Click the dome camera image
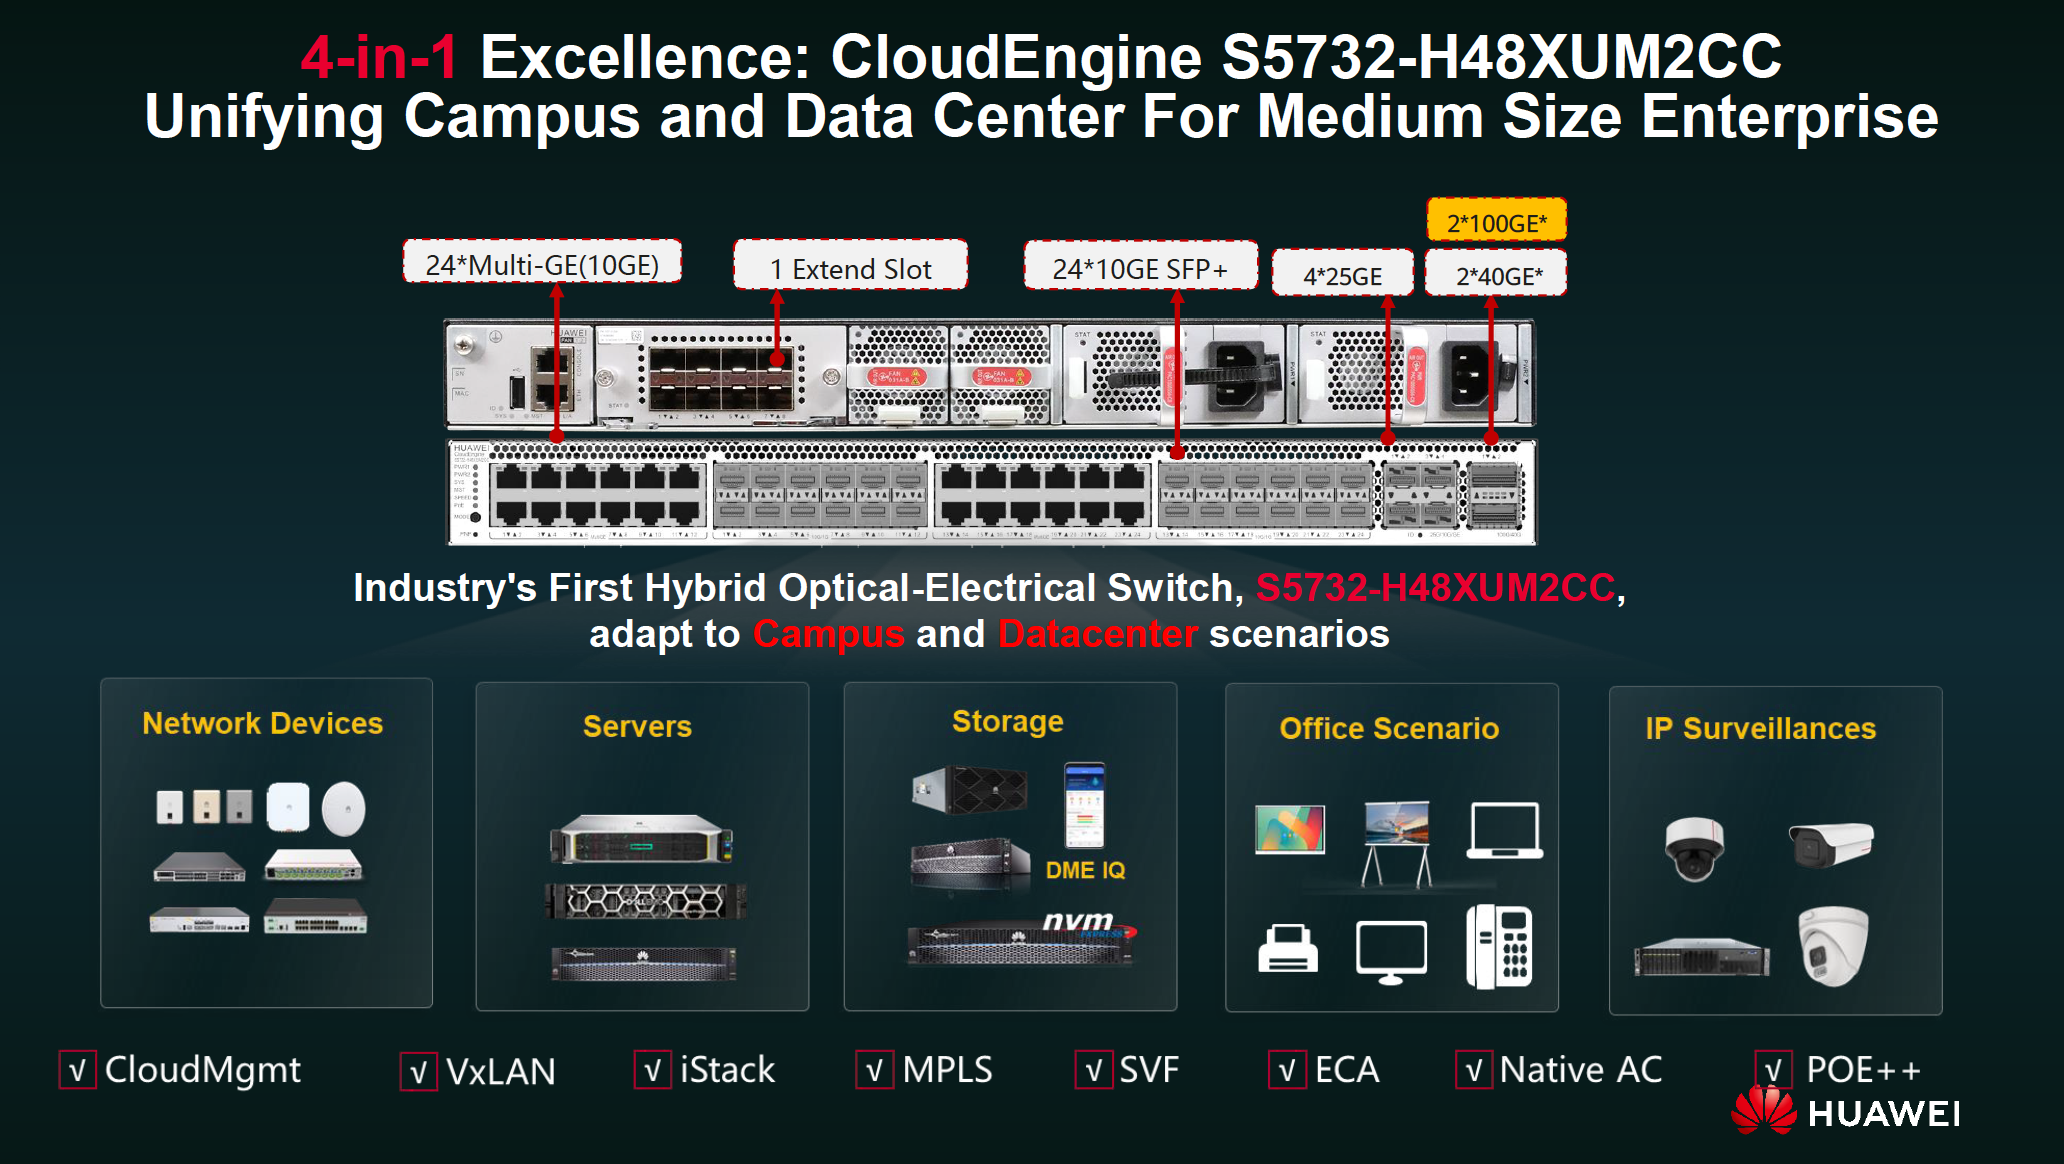Screen dimensions: 2064x1164 click(1695, 848)
